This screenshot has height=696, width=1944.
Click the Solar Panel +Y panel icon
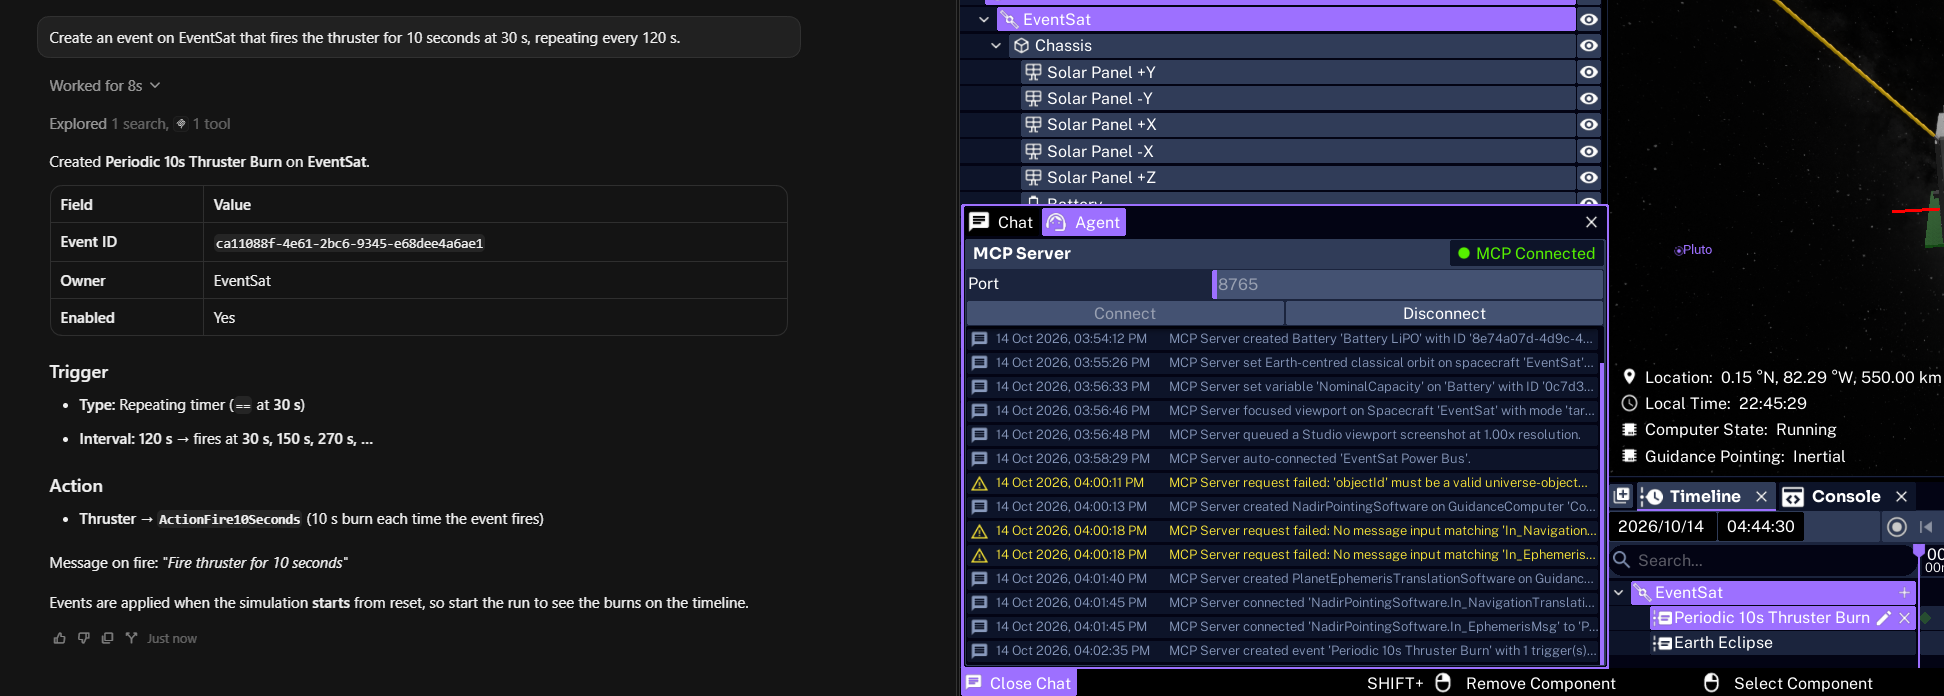[1033, 72]
